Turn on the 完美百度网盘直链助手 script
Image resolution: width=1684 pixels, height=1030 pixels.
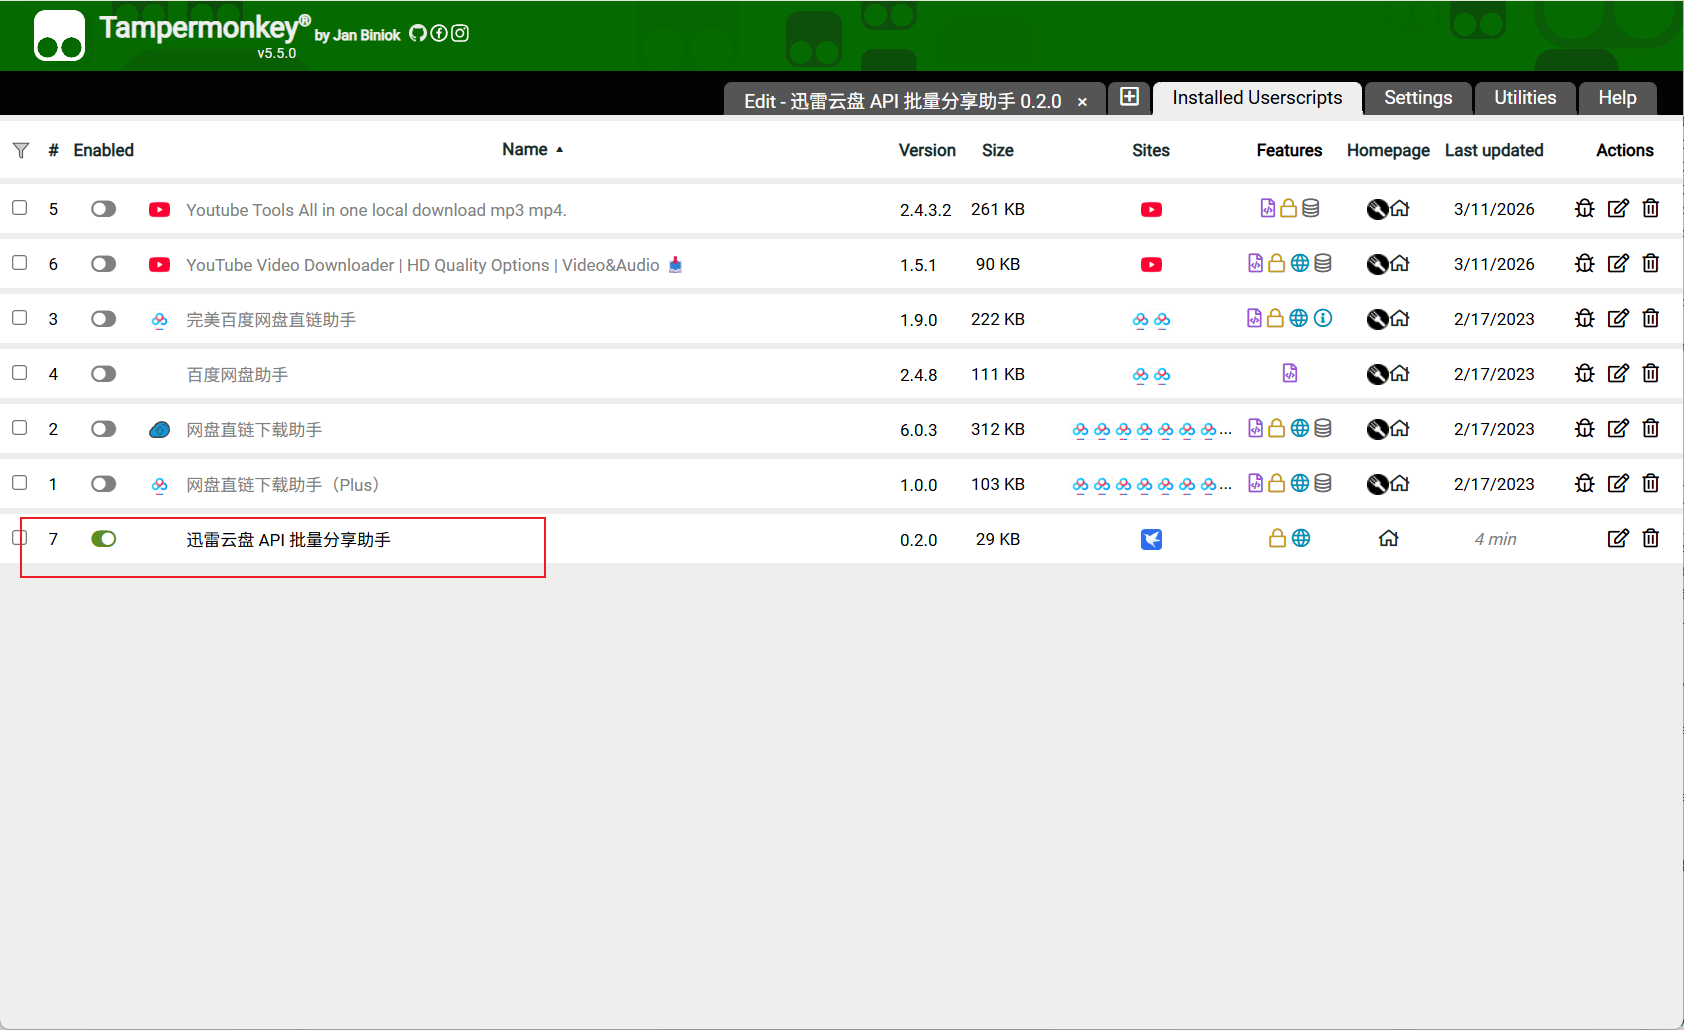pyautogui.click(x=104, y=319)
